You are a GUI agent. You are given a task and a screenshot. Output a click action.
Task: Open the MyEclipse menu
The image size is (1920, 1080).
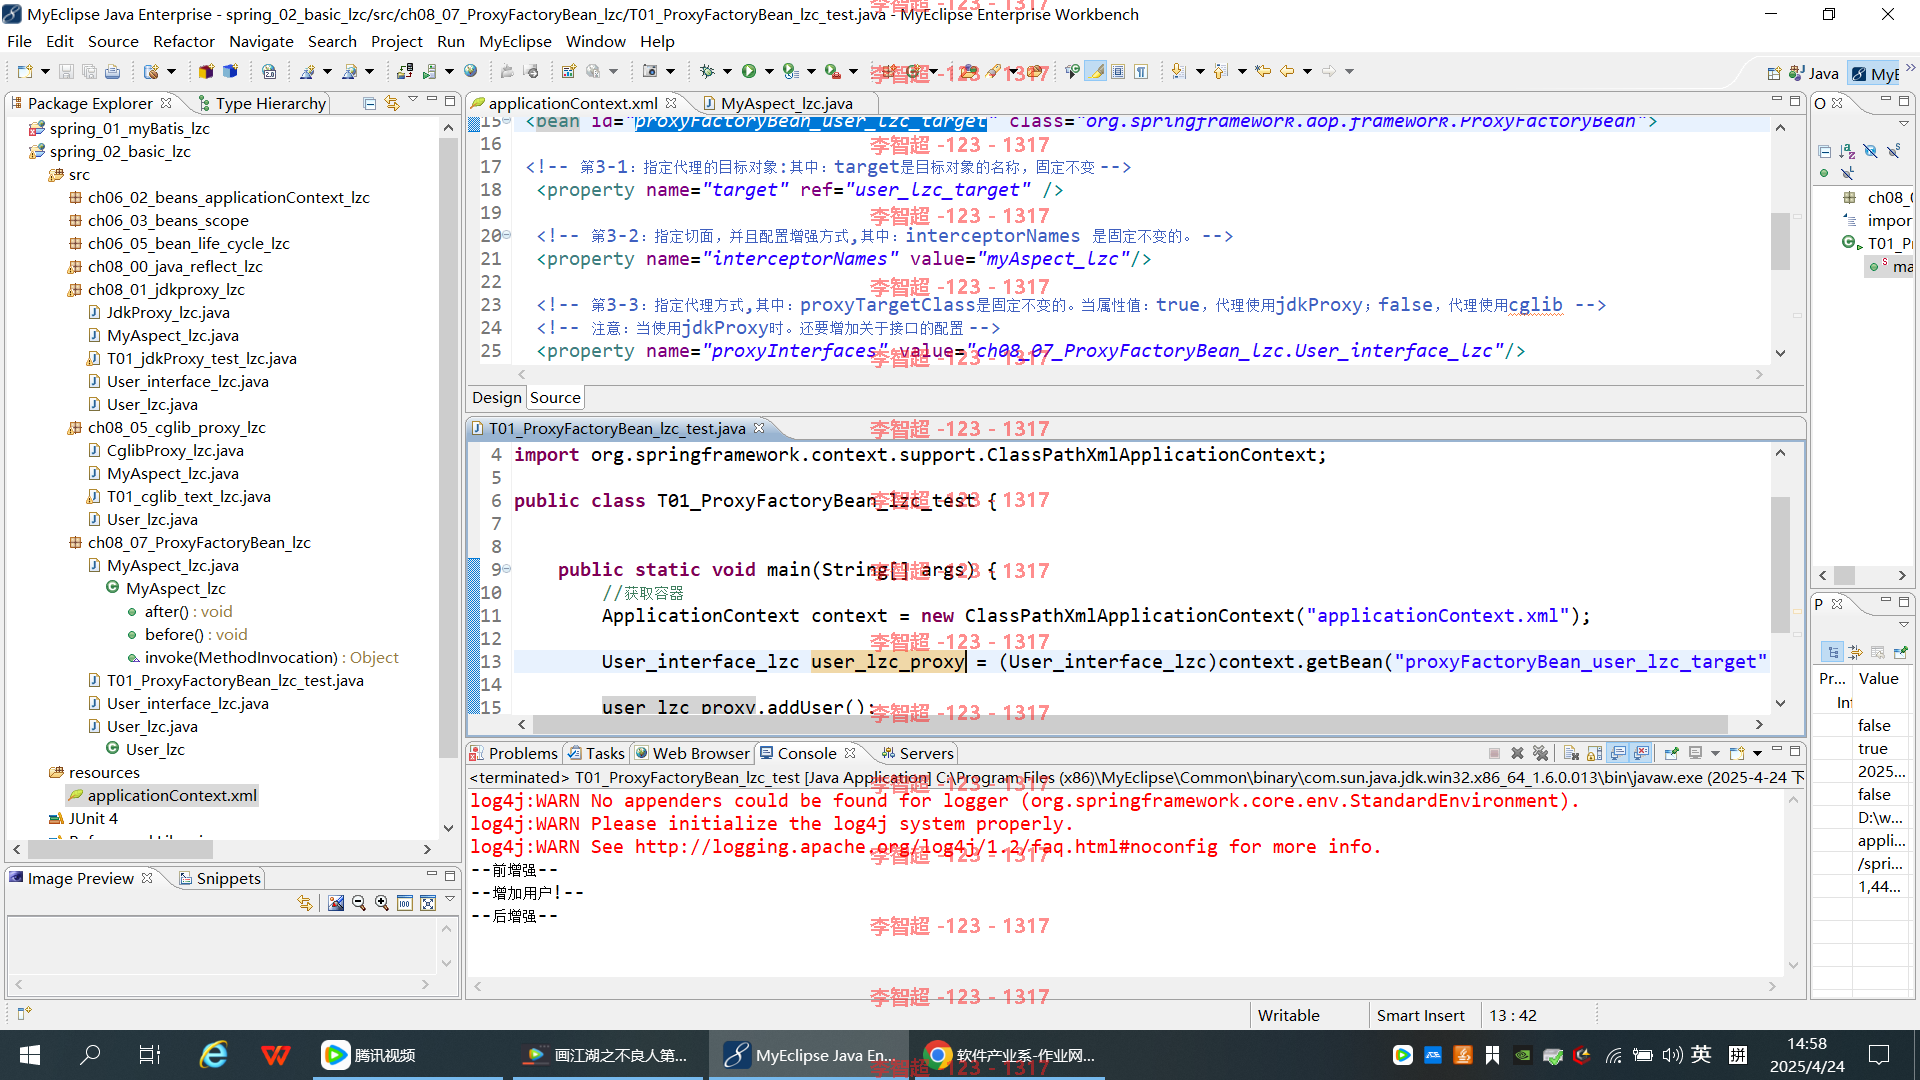515,41
